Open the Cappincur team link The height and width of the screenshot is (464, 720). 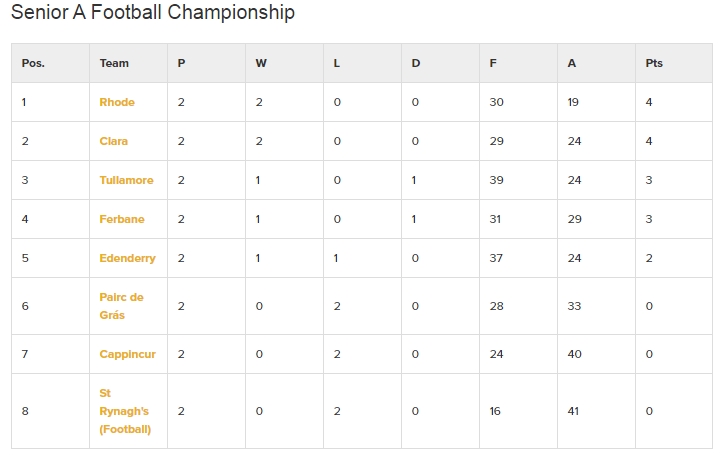pyautogui.click(x=127, y=354)
